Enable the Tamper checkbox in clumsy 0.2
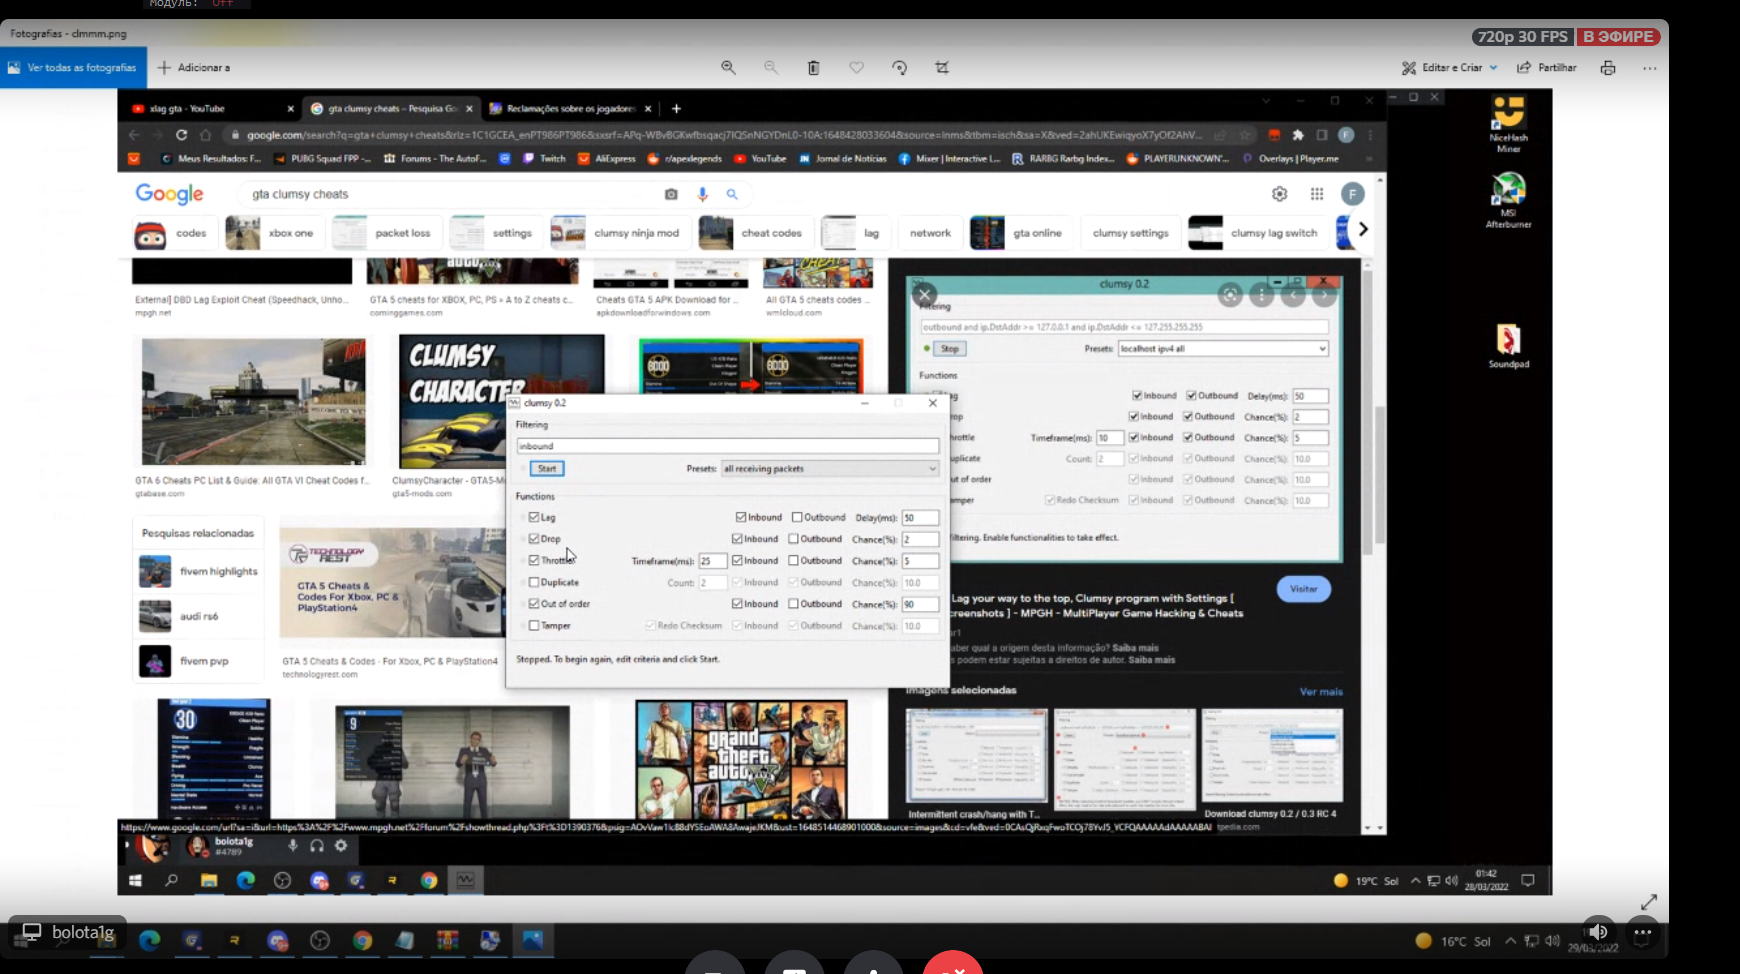1740x974 pixels. tap(534, 626)
